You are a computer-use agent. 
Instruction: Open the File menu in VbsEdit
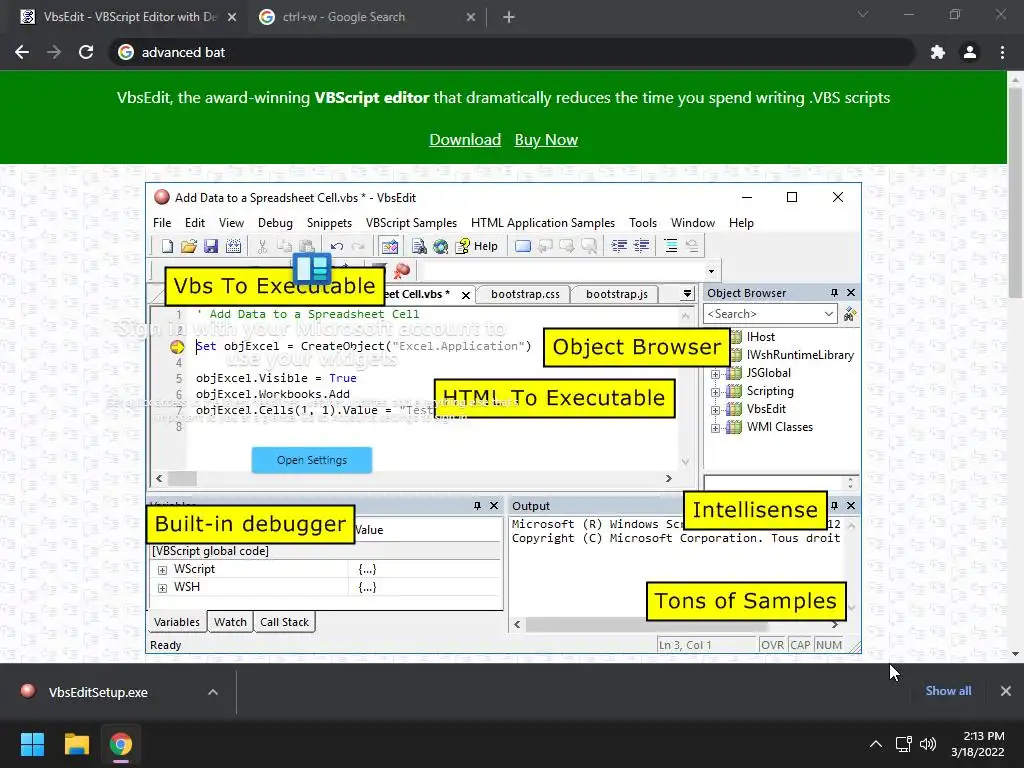pyautogui.click(x=162, y=223)
